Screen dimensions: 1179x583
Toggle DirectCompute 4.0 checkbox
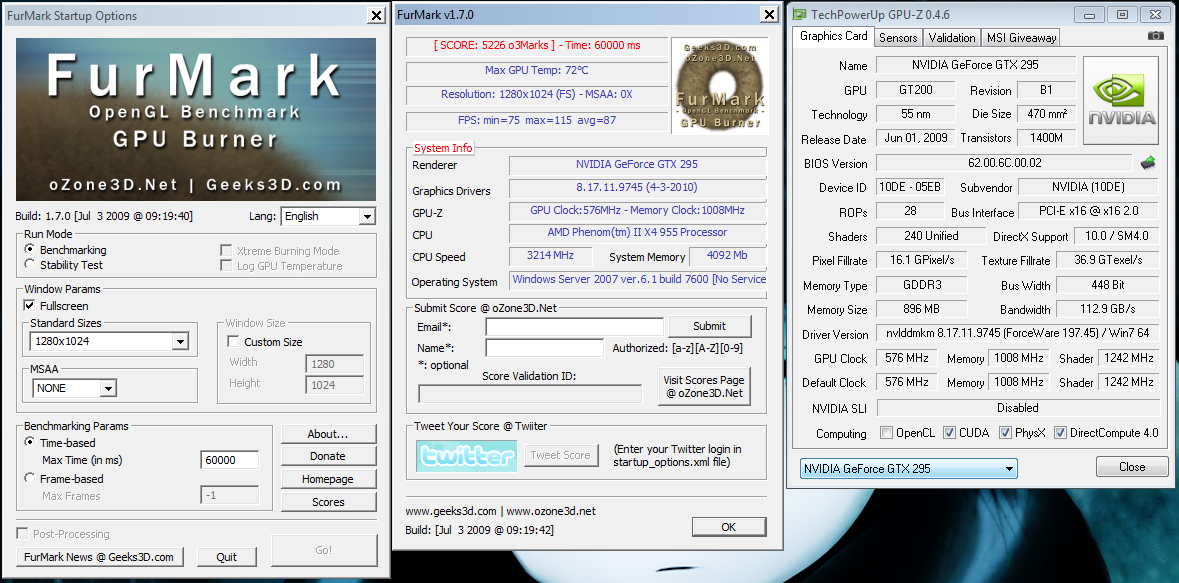pyautogui.click(x=1060, y=433)
